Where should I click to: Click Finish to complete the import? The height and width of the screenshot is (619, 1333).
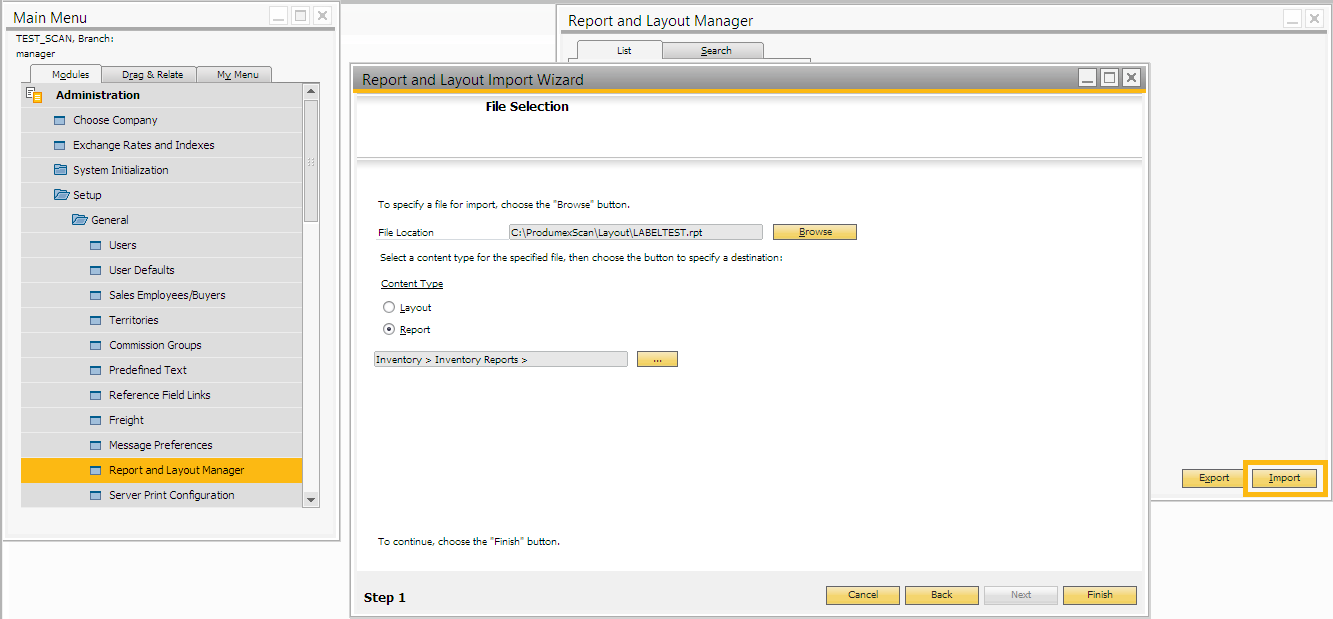pyautogui.click(x=1099, y=595)
